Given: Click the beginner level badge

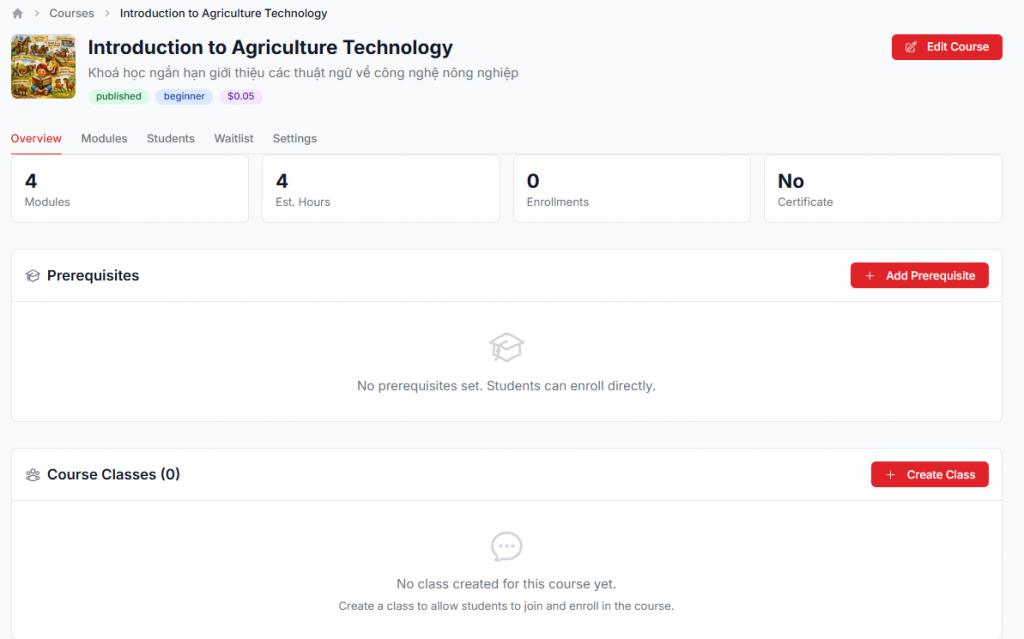Looking at the screenshot, I should 184,97.
